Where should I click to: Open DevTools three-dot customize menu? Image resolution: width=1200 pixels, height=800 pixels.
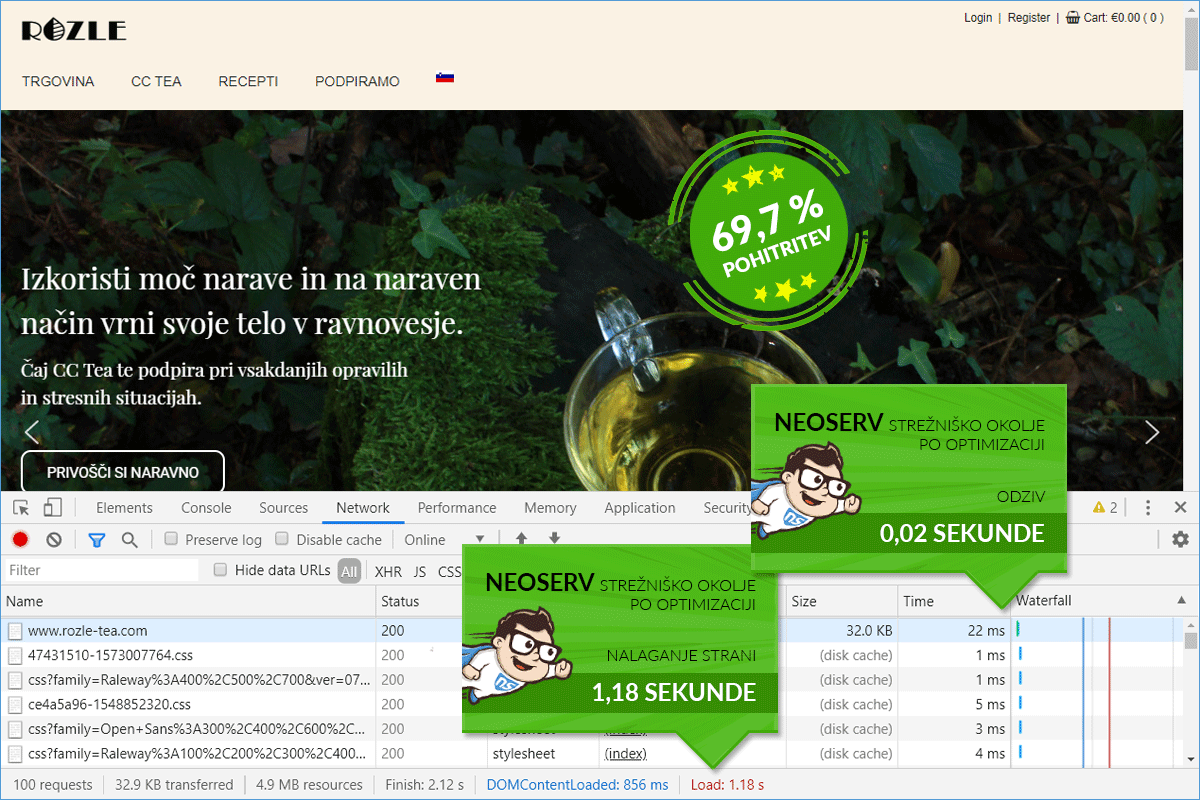tap(1148, 508)
